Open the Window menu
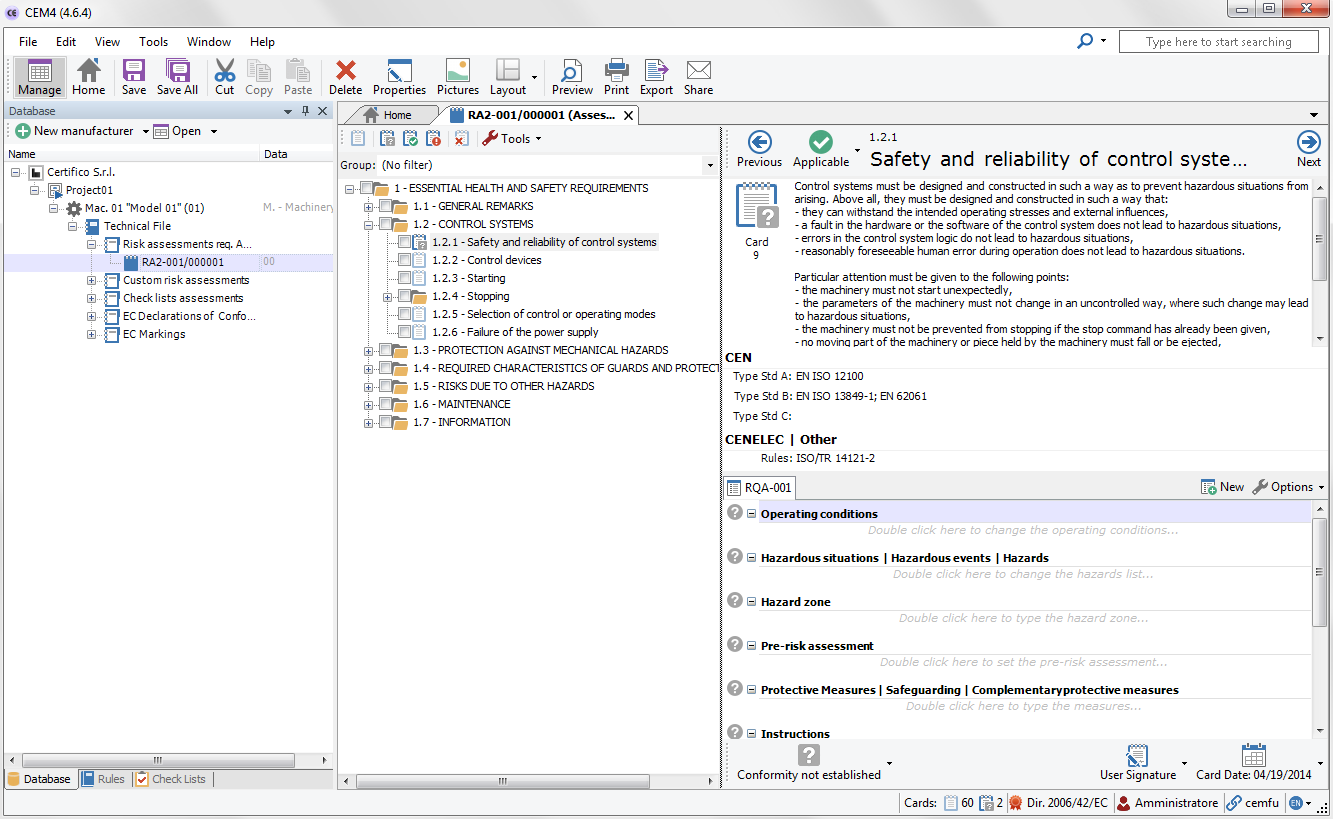The image size is (1333, 819). click(x=209, y=42)
